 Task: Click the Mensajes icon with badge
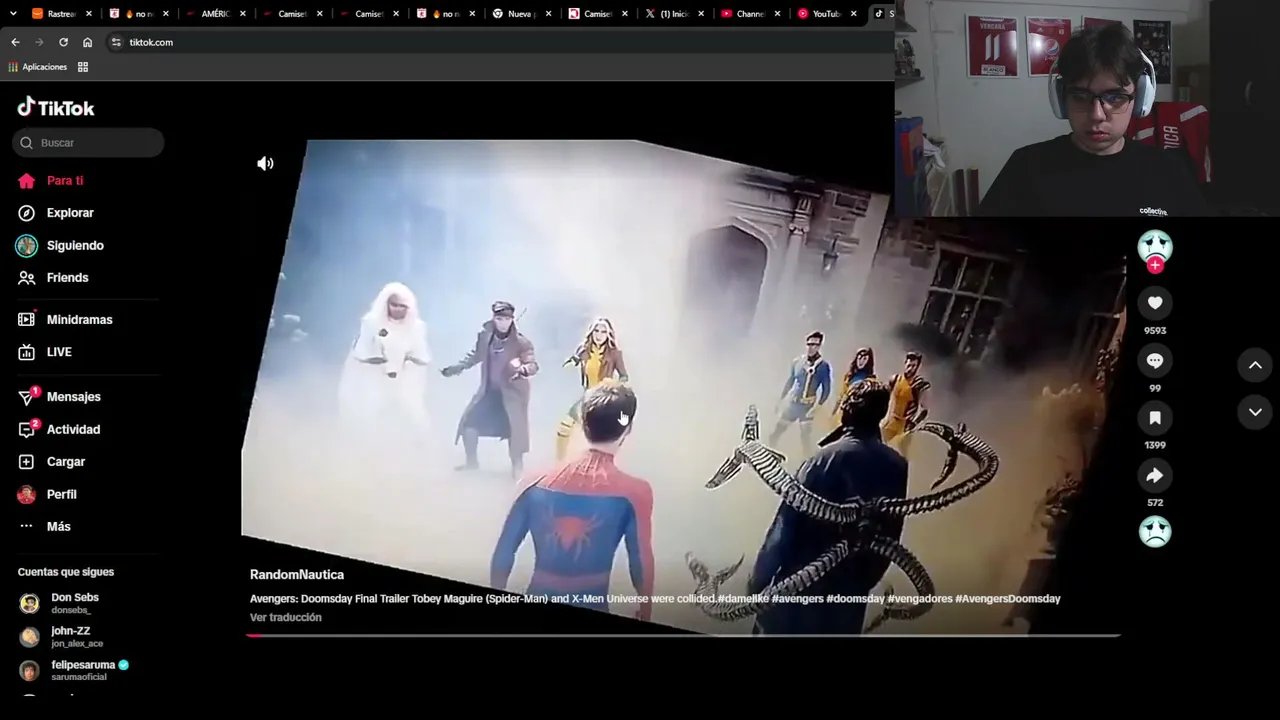click(x=27, y=397)
